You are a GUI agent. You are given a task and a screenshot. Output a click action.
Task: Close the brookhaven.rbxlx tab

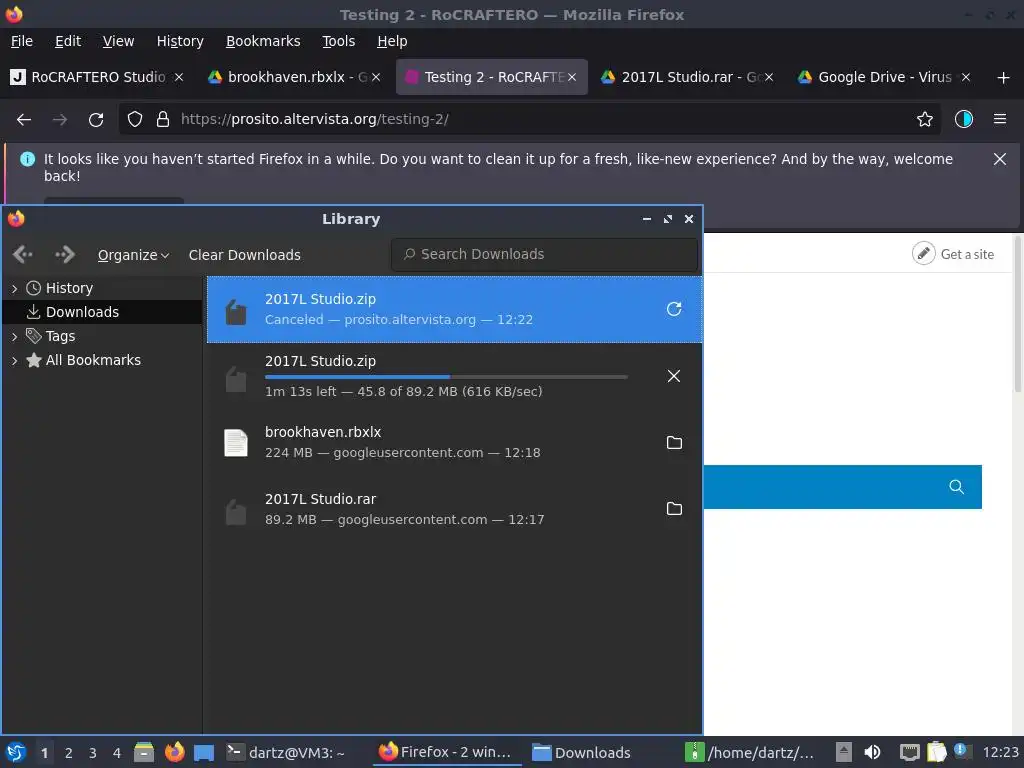tap(376, 77)
